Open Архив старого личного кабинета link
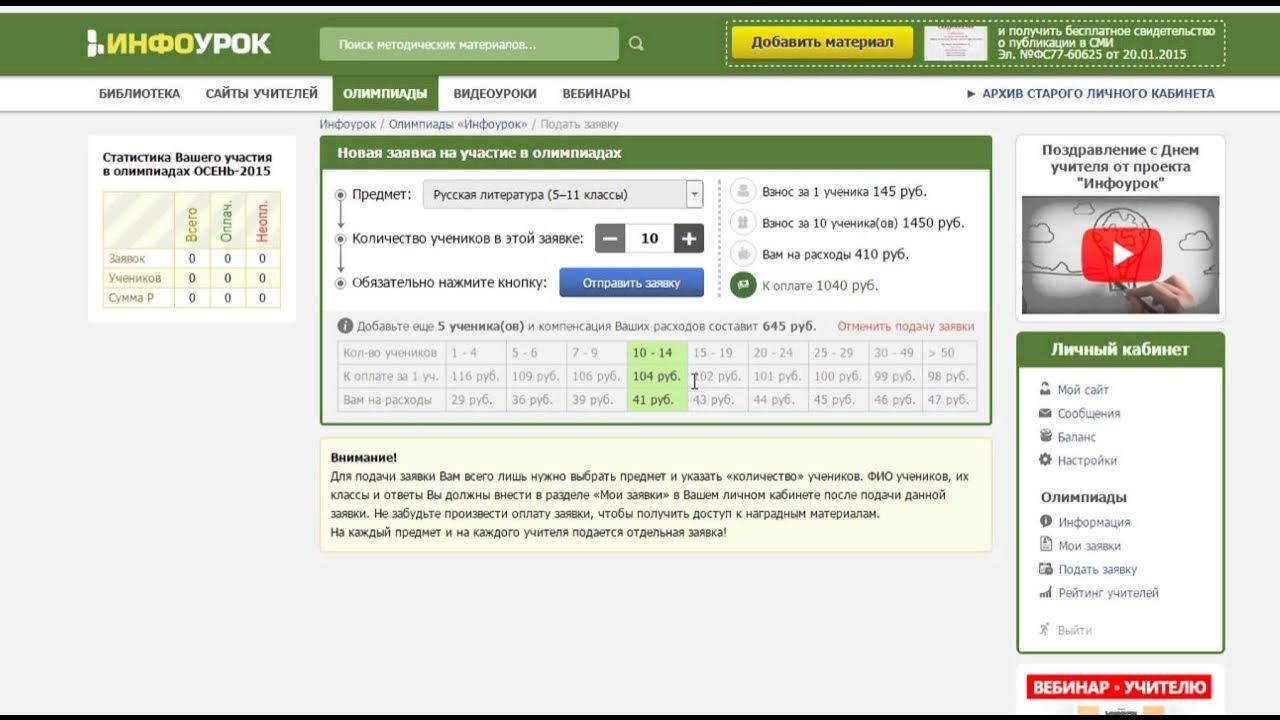Screen dimensions: 1280x720 click(x=1091, y=94)
